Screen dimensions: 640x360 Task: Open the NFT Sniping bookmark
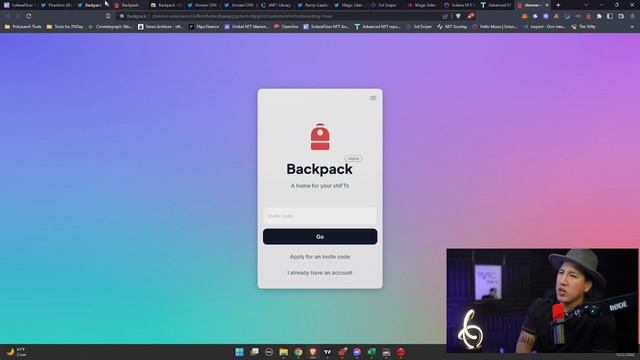(452, 27)
